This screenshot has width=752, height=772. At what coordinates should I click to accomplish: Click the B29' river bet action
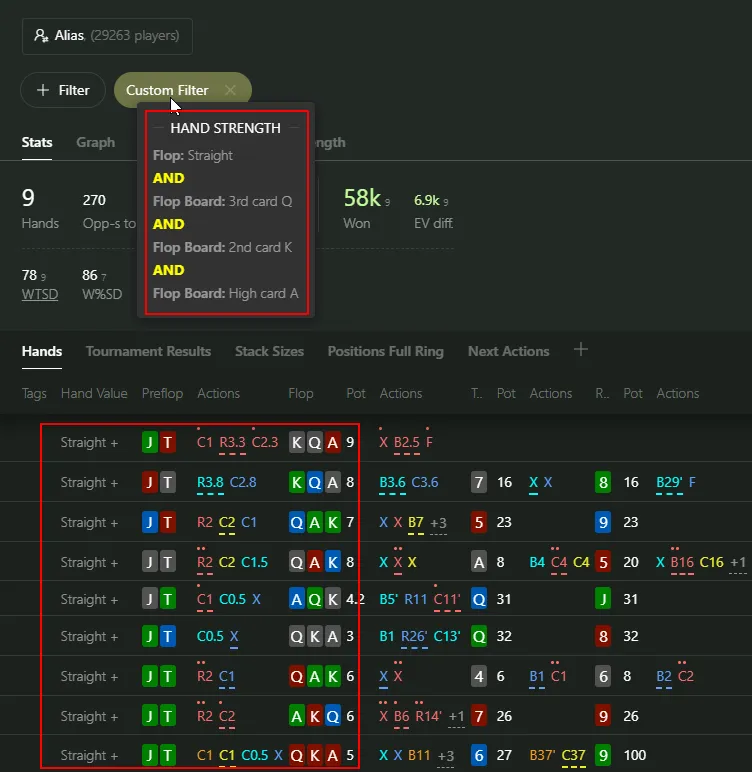pos(668,482)
